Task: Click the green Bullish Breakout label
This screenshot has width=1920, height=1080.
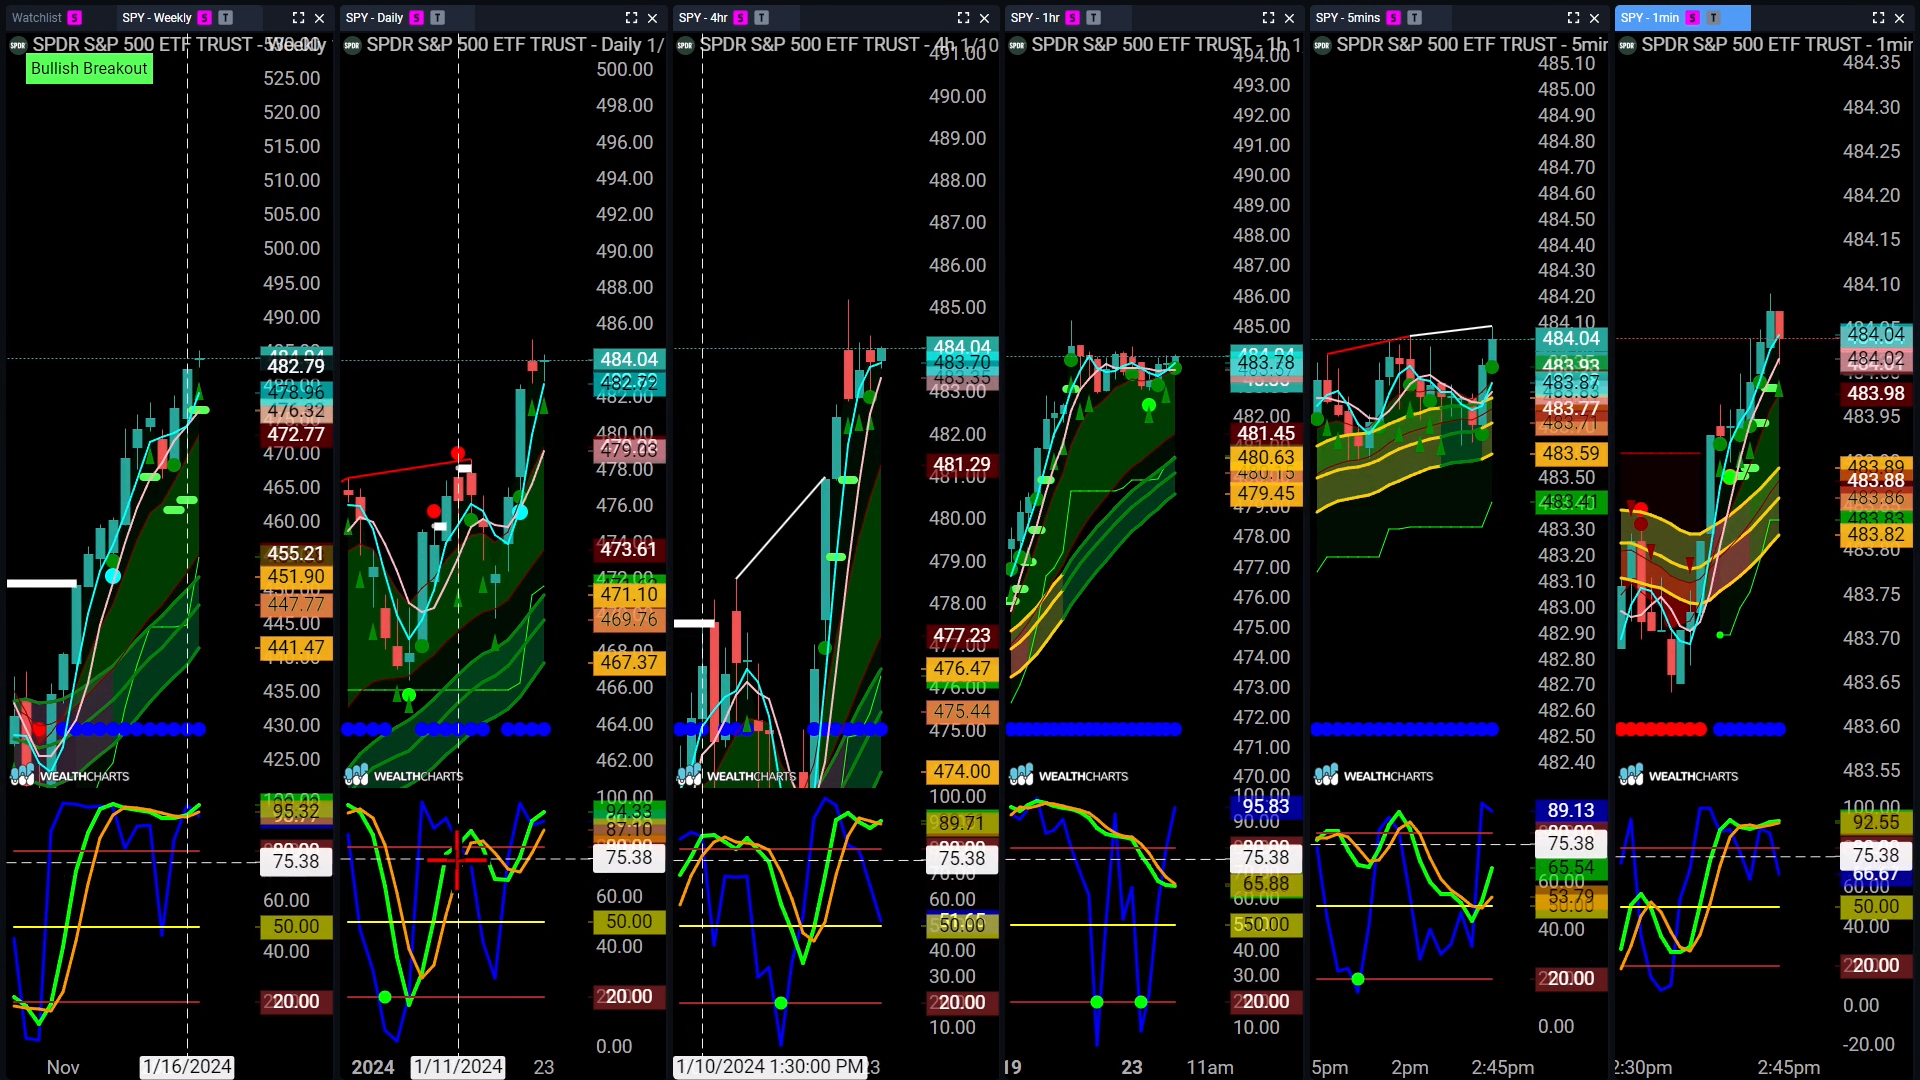Action: click(89, 69)
